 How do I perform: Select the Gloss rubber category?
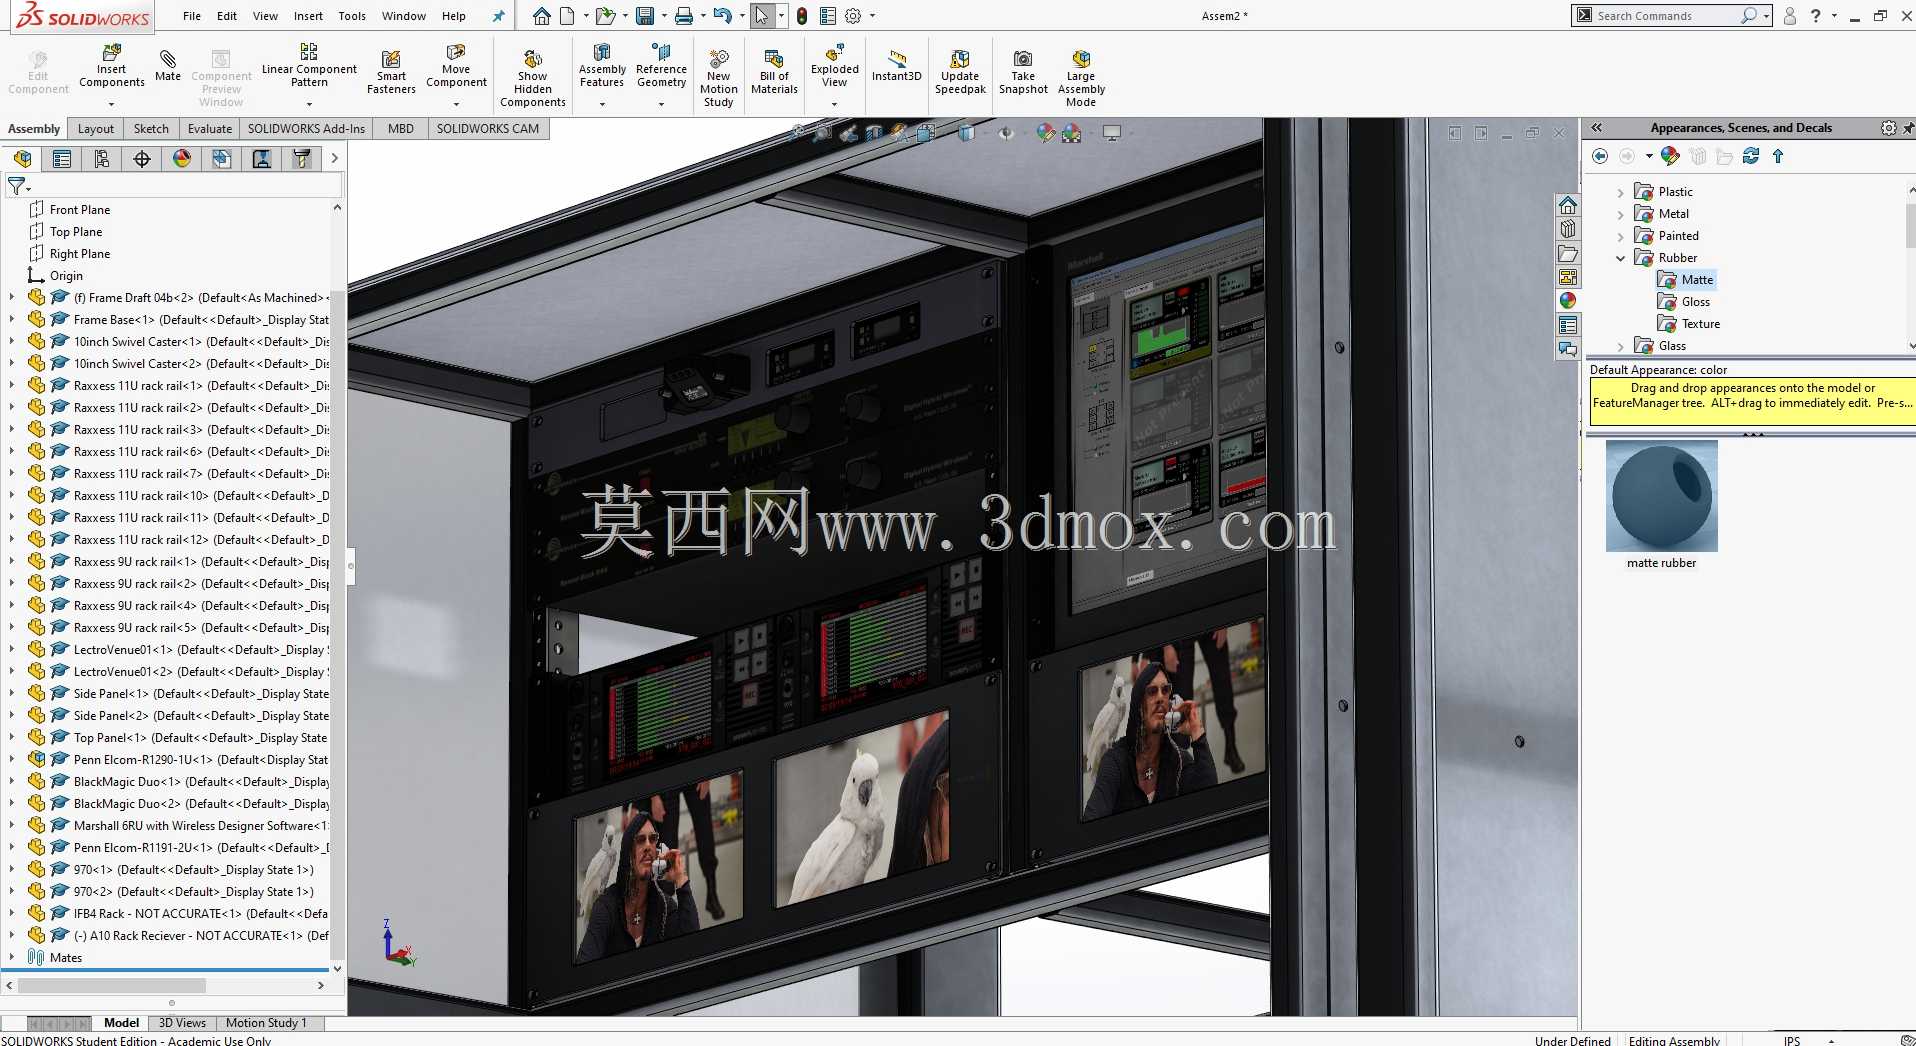point(1696,302)
